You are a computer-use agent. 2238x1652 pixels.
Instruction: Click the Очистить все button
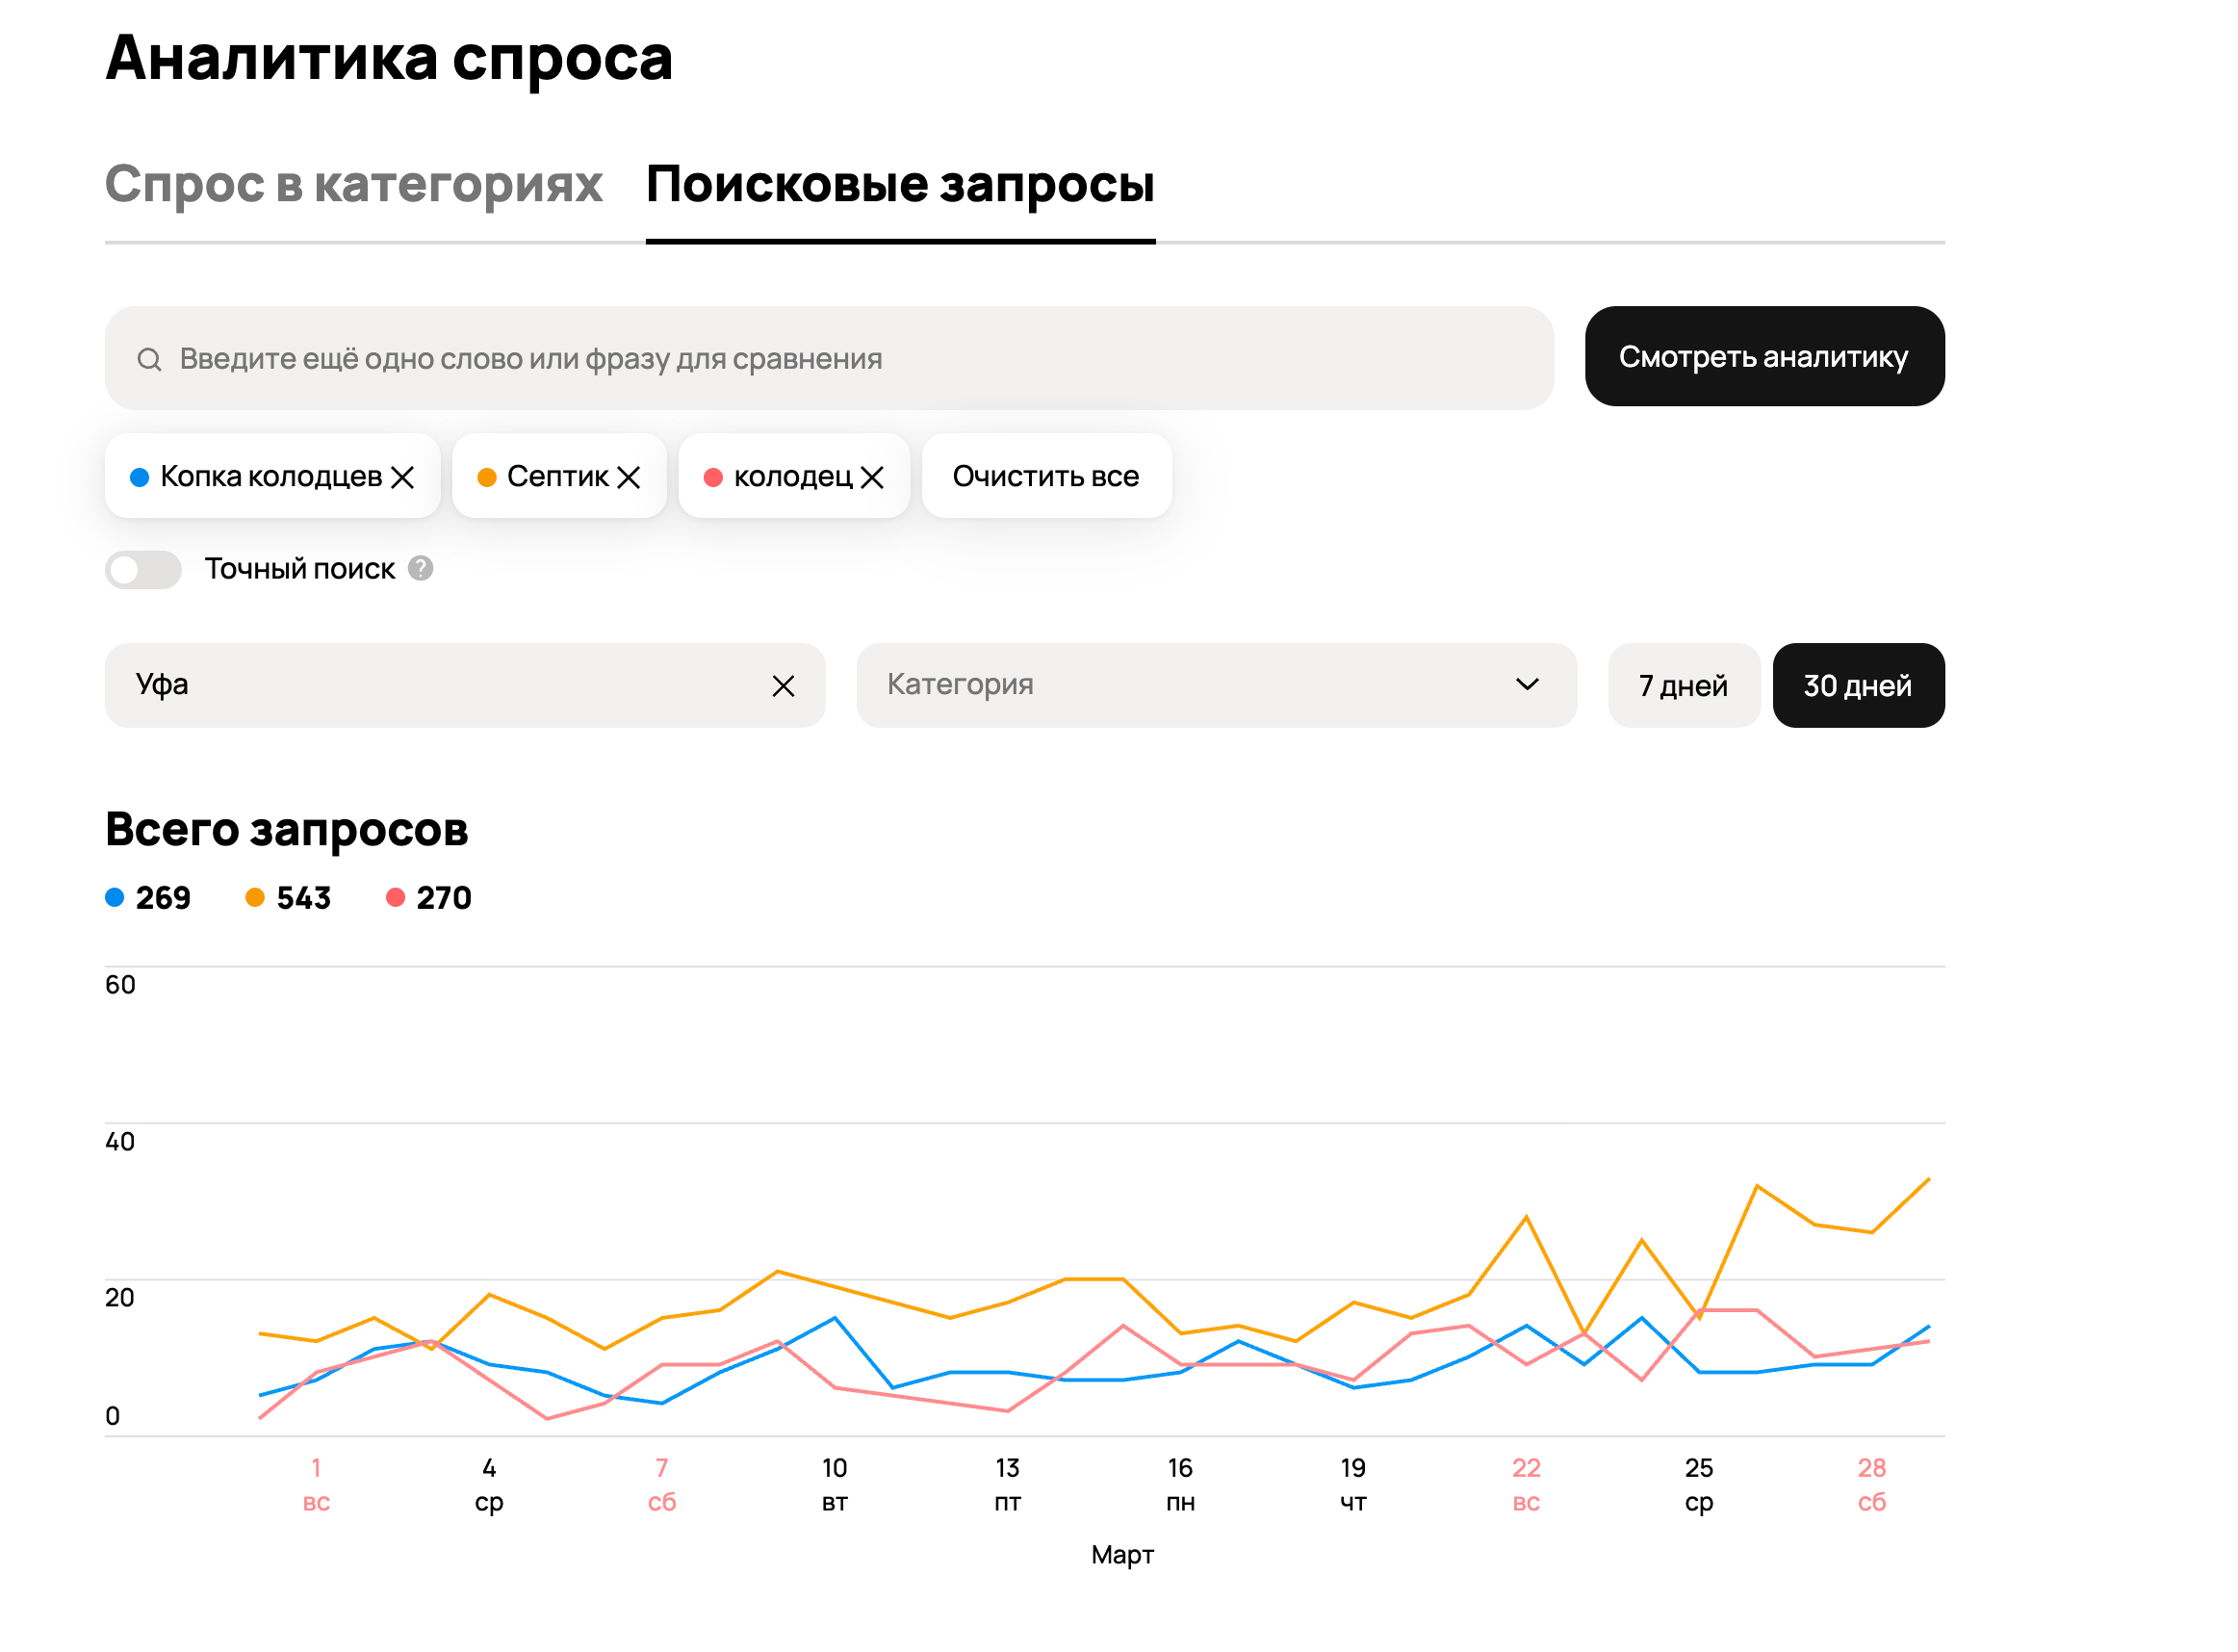tap(1045, 477)
